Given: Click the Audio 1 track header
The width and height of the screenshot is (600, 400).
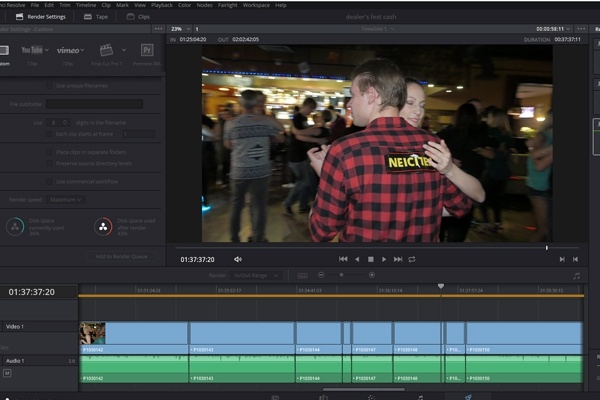Looking at the screenshot, I should tap(39, 361).
